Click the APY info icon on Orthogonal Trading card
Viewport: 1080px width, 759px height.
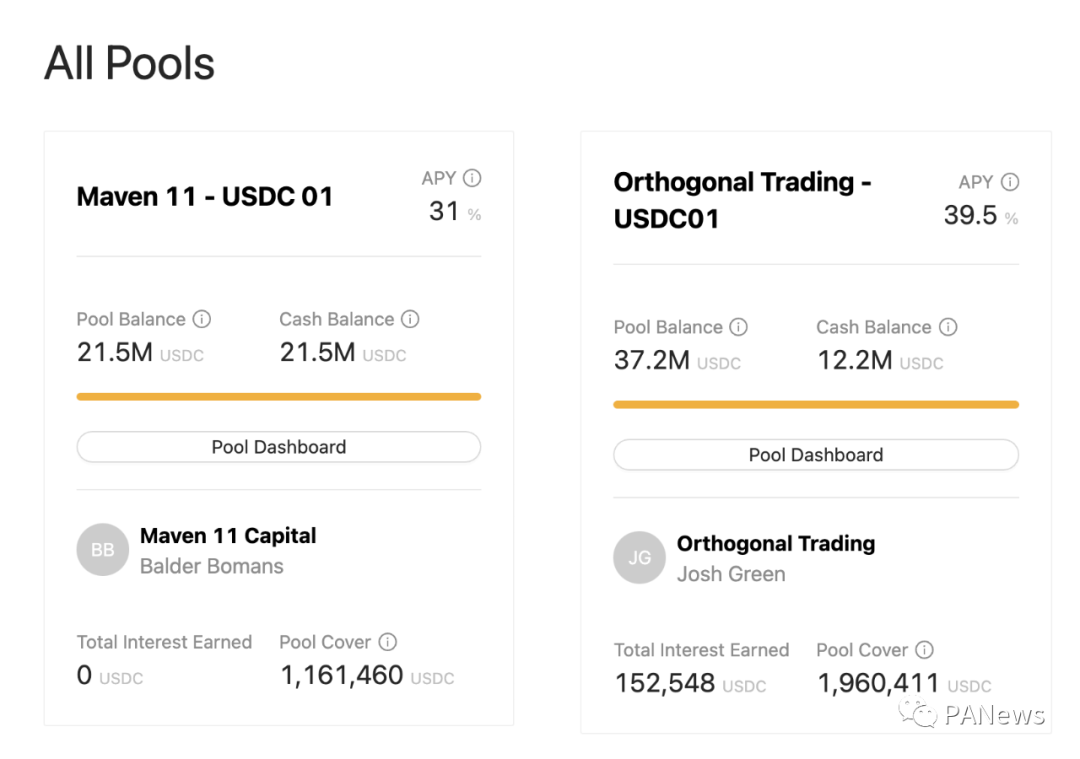1012,182
